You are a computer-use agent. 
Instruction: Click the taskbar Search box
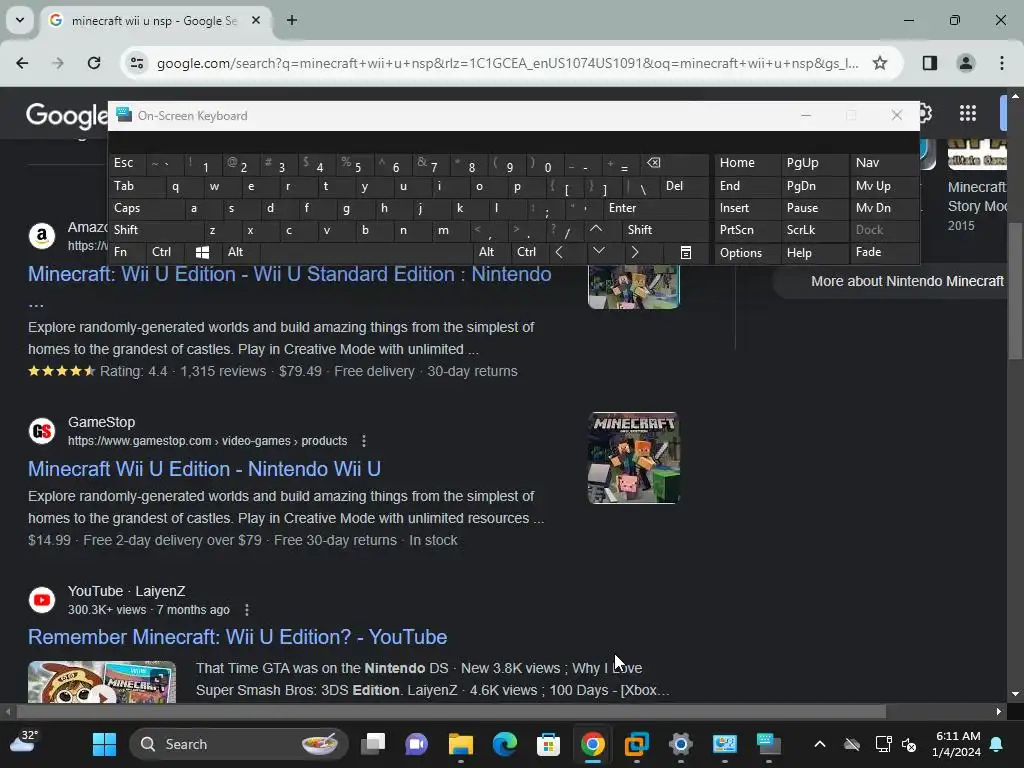tap(239, 744)
